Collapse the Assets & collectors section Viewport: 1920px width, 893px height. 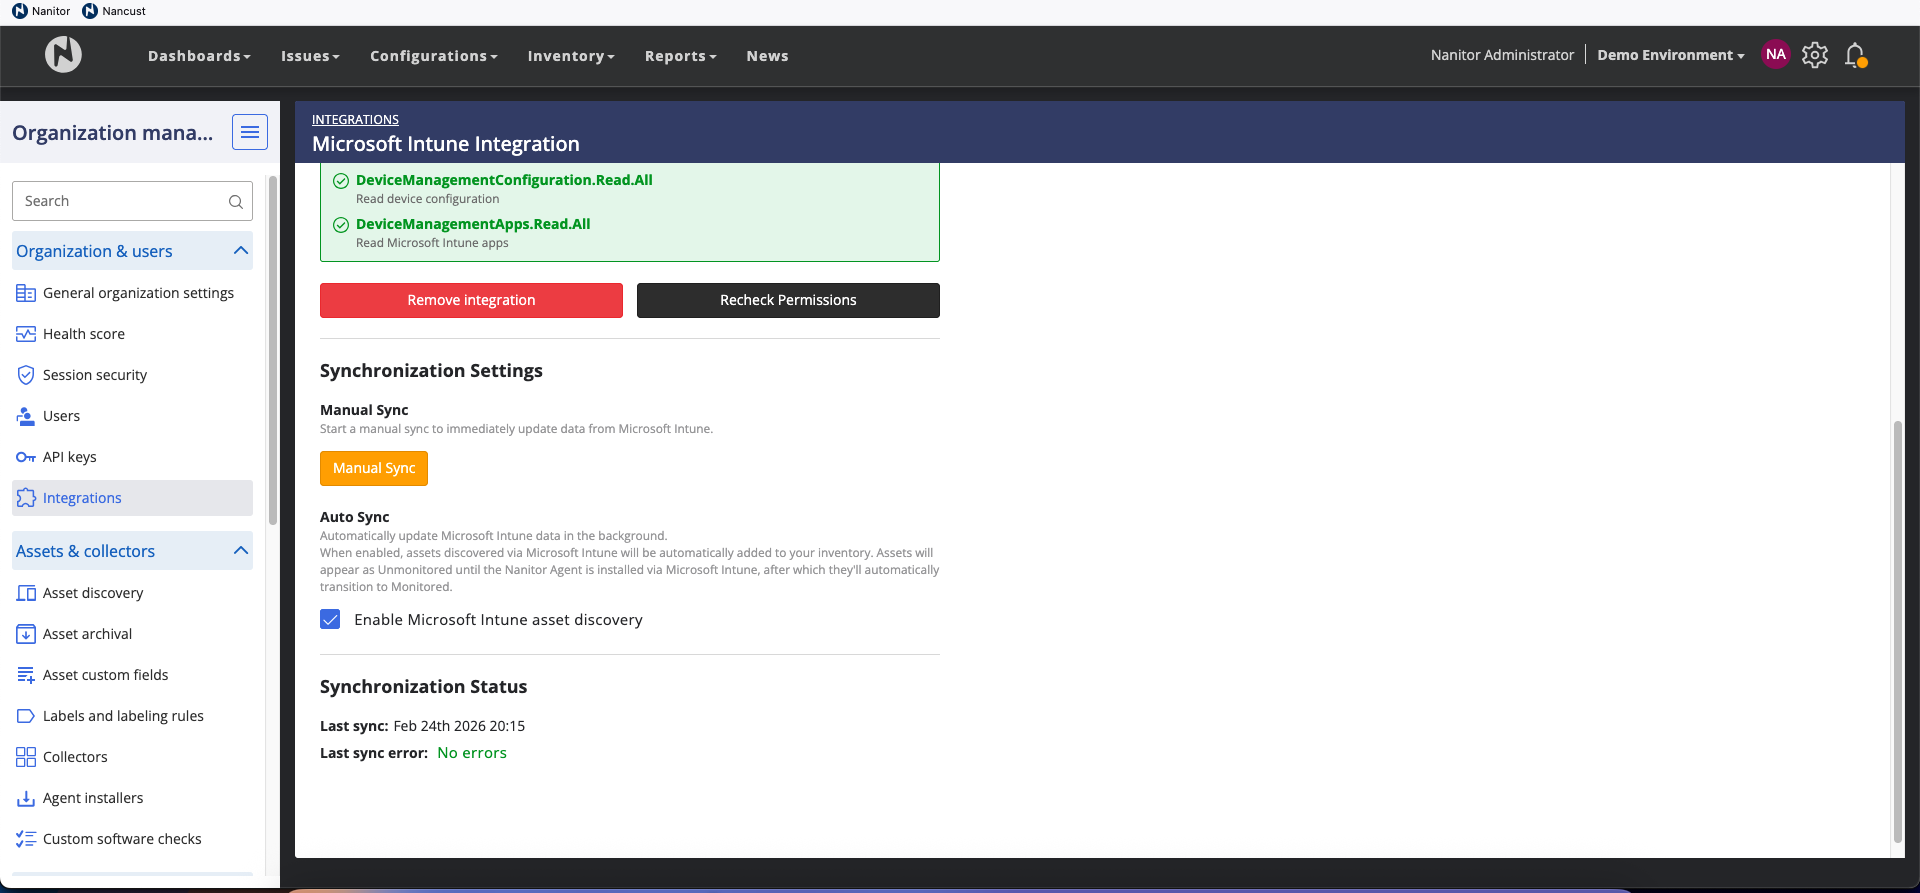[240, 551]
